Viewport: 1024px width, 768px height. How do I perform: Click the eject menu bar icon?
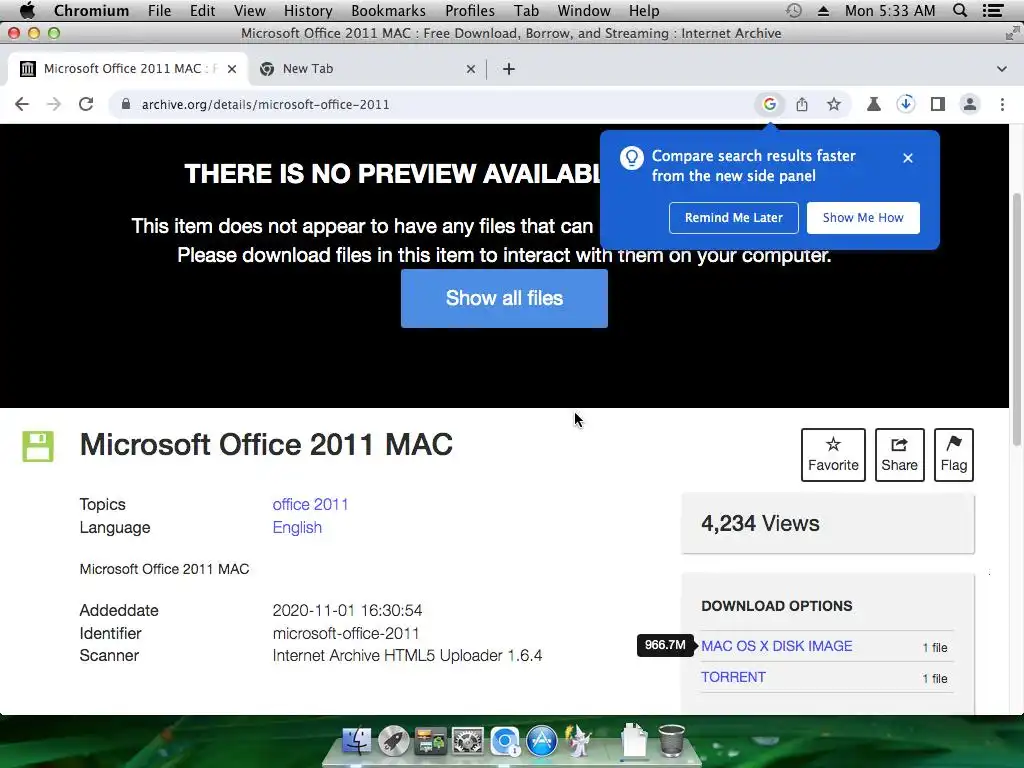click(x=824, y=10)
